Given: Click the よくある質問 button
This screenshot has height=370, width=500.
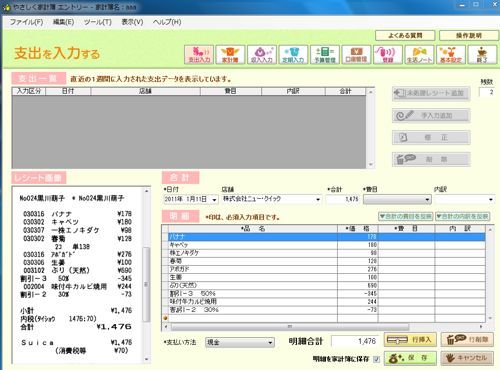Looking at the screenshot, I should (x=405, y=35).
